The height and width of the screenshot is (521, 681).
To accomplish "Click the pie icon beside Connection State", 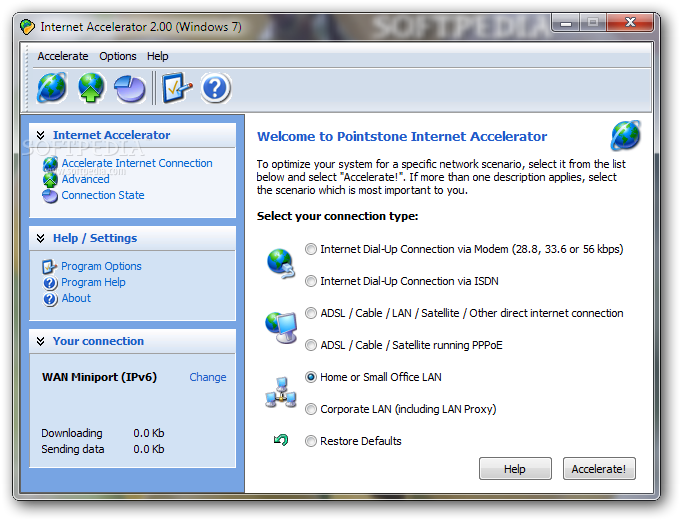I will coord(50,196).
